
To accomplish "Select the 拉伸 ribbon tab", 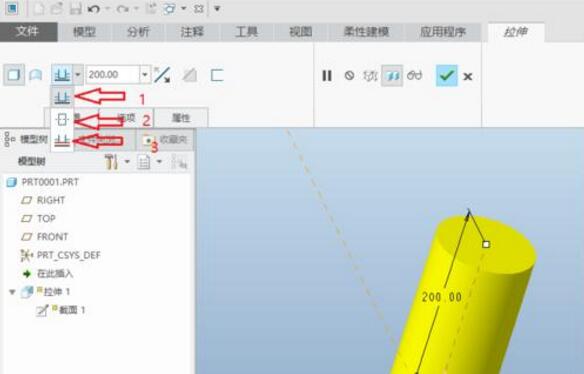I will [516, 32].
